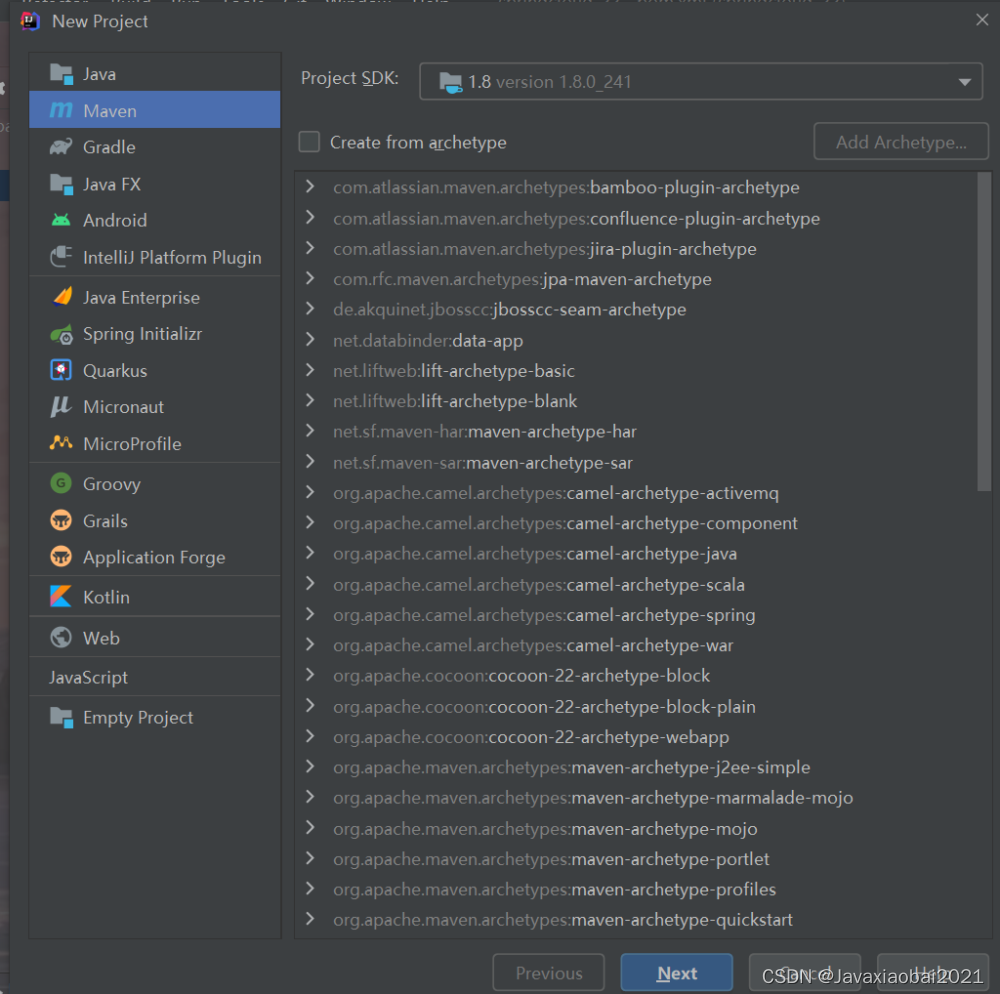Click the Quarkus icon
Image resolution: width=1000 pixels, height=994 pixels.
61,370
